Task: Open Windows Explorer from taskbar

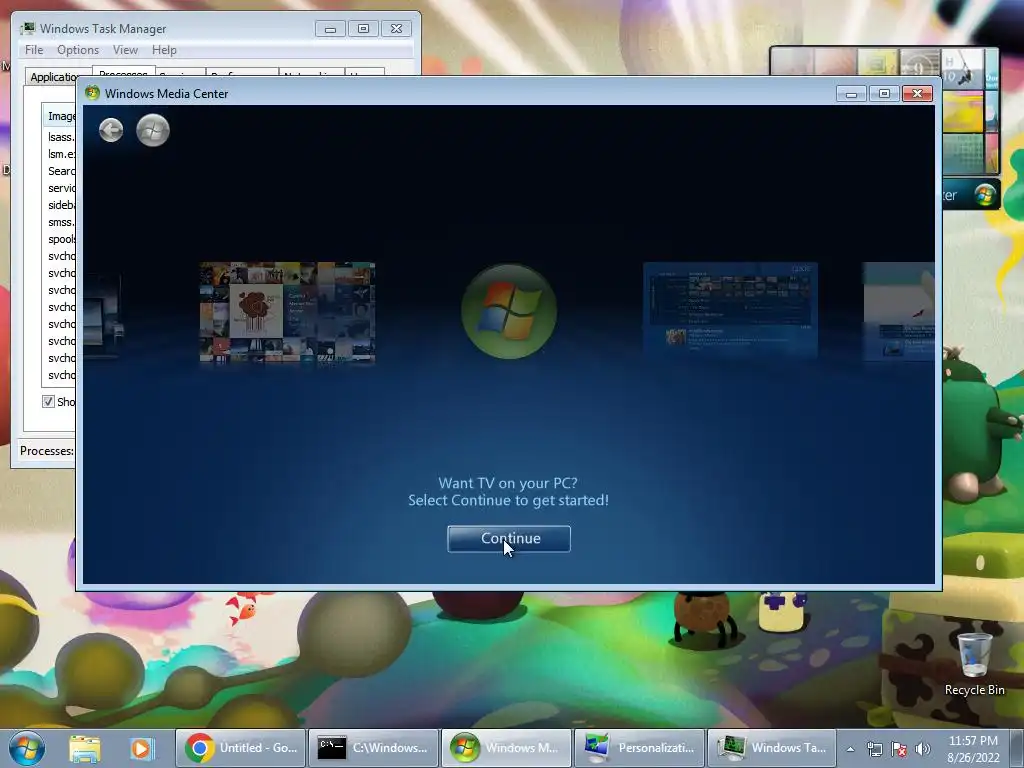Action: coord(85,748)
